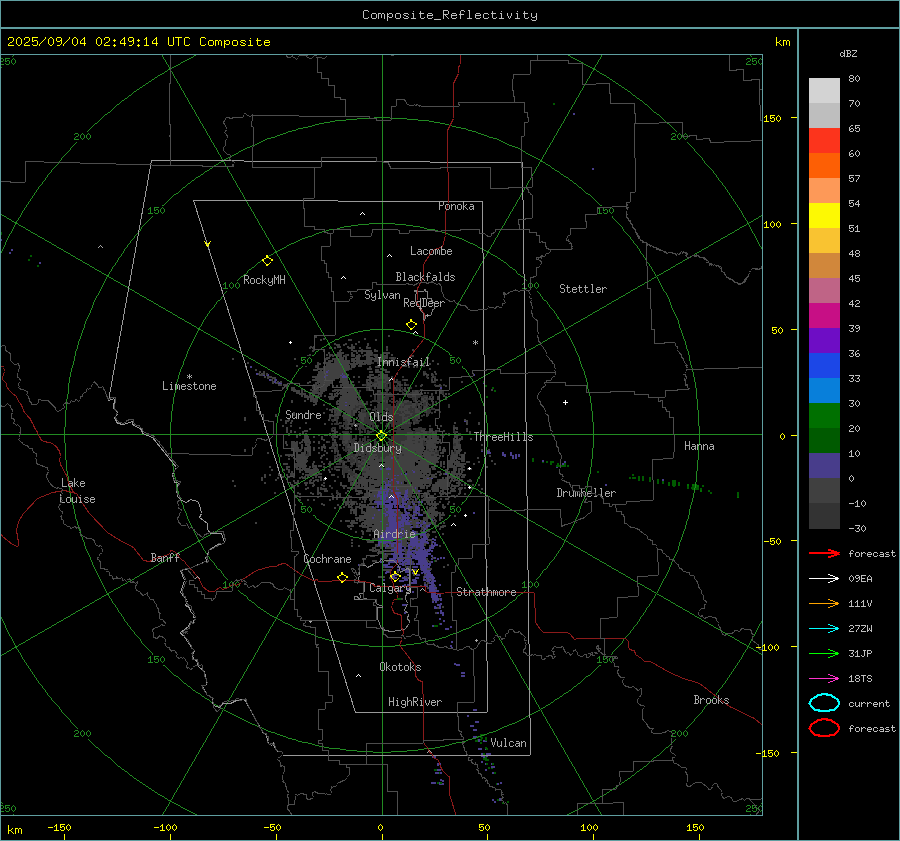Viewport: 900px width, 841px height.
Task: Click the dBZ label above the color scale
Action: (x=848, y=53)
